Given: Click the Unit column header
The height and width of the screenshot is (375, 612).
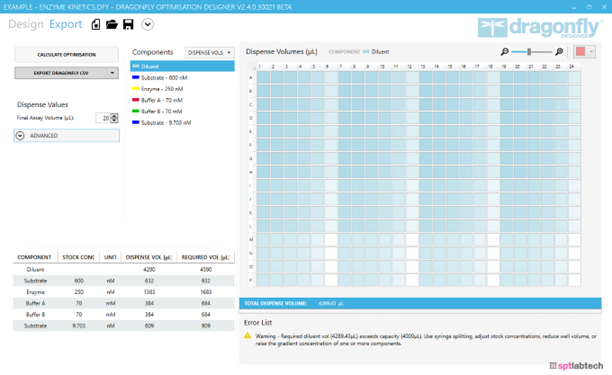Looking at the screenshot, I should coord(110,257).
